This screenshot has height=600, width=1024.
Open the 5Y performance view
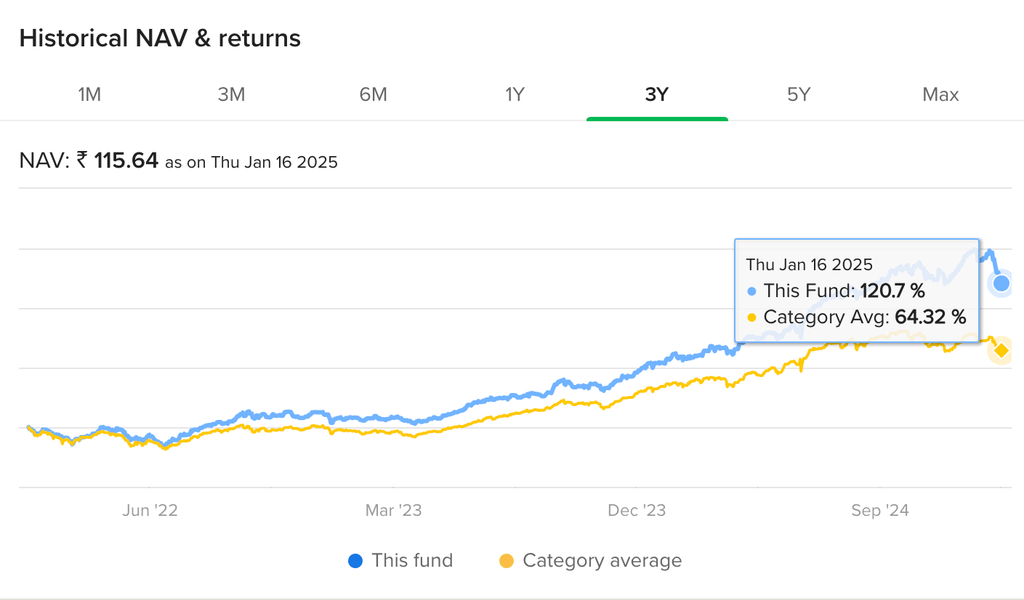click(798, 94)
